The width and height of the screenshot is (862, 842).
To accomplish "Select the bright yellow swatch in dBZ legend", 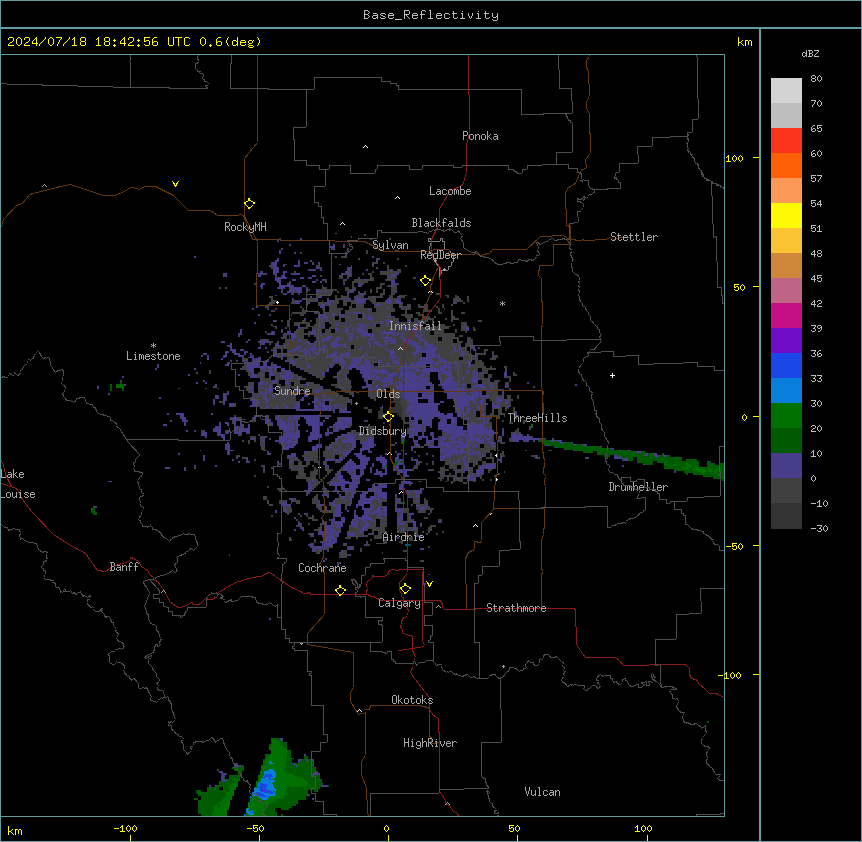I will coord(786,215).
